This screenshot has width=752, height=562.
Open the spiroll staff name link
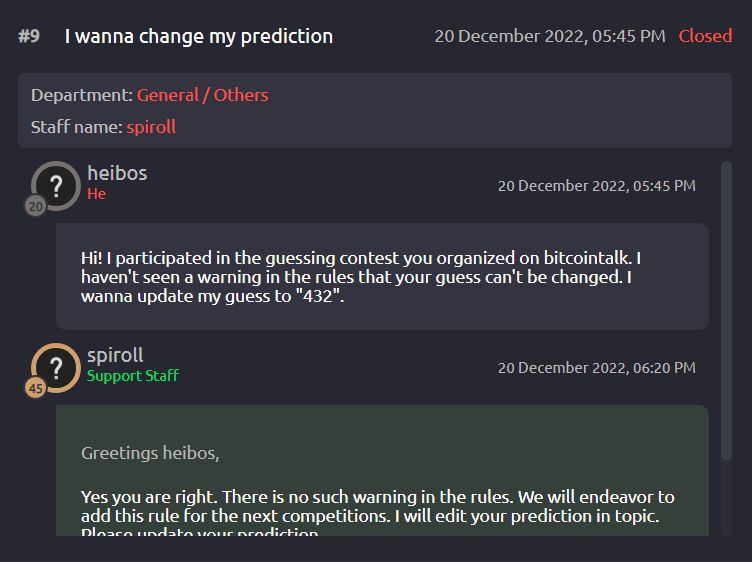click(151, 127)
